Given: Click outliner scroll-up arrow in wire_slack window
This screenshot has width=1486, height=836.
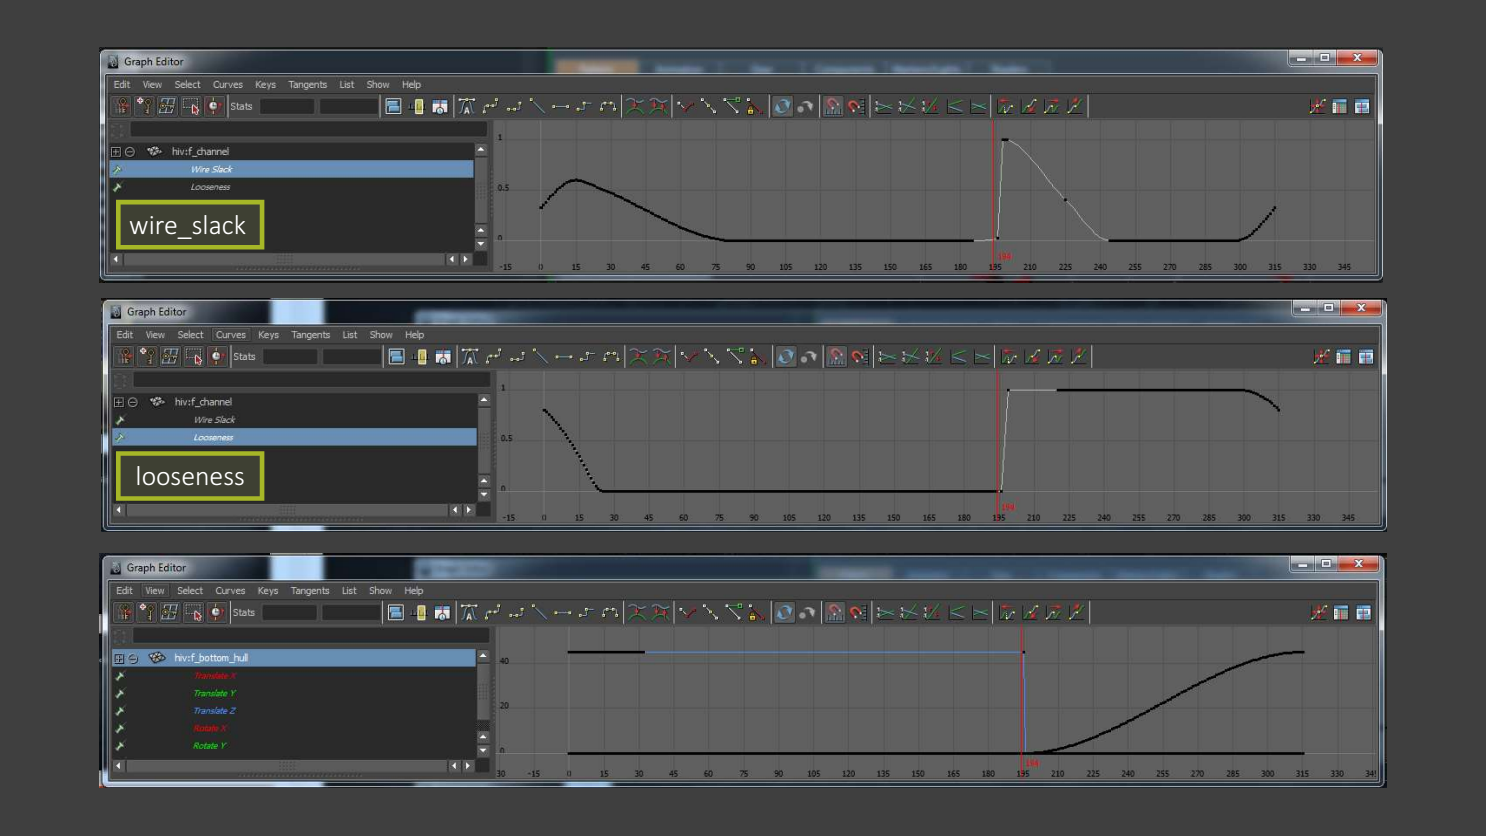Looking at the screenshot, I should click(x=481, y=150).
